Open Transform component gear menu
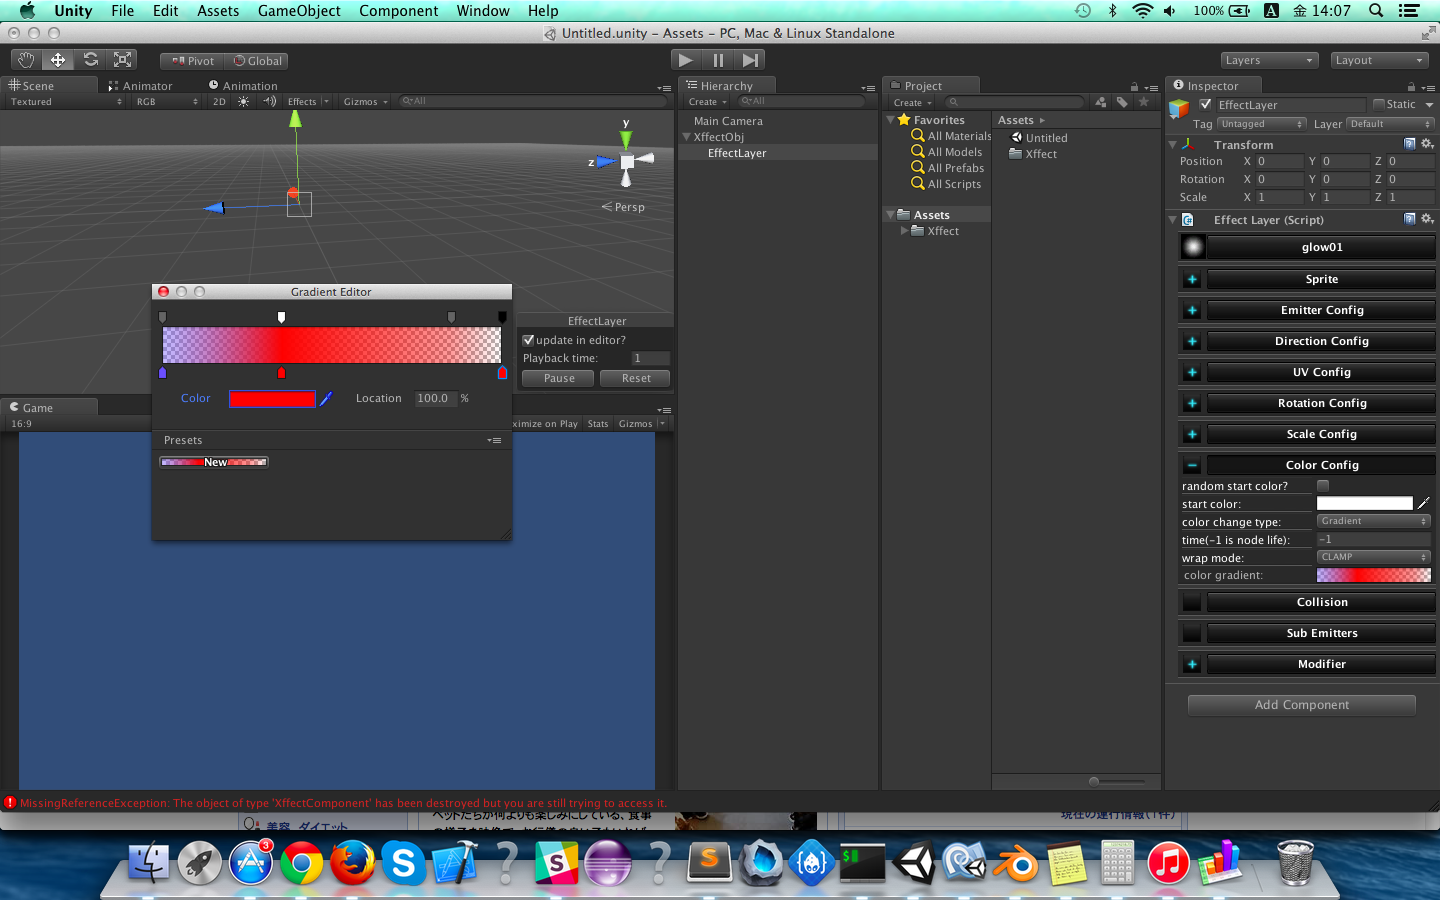Screen dimensions: 1440x900 point(1427,144)
